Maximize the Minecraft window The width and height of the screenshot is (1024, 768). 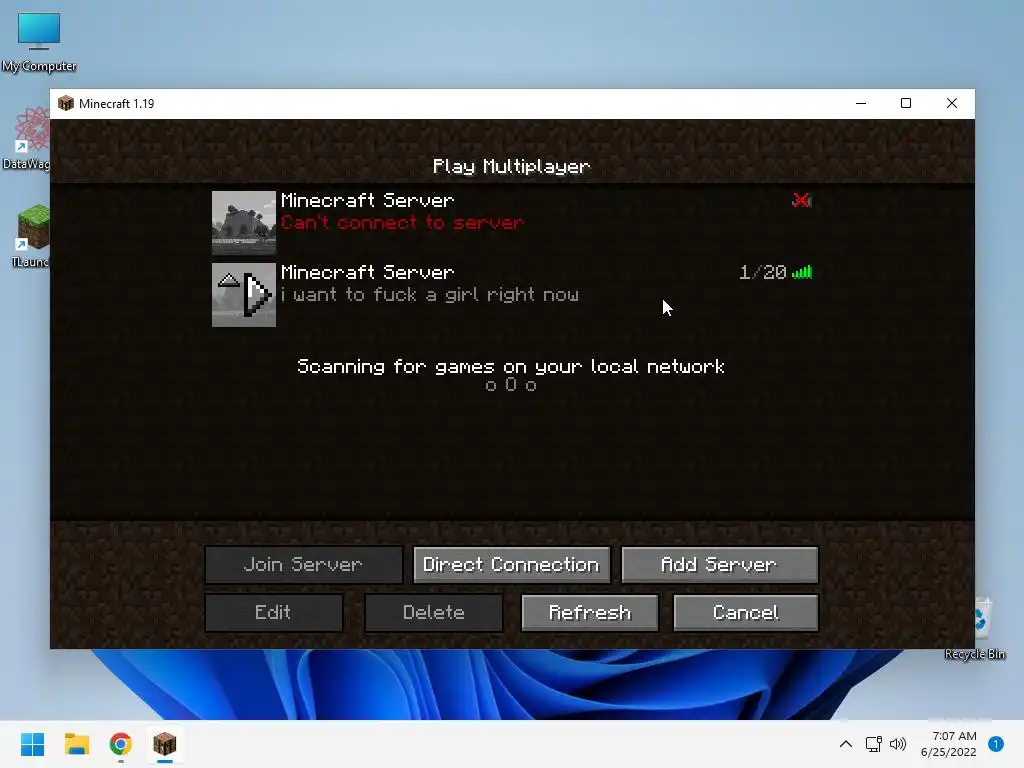(x=906, y=103)
